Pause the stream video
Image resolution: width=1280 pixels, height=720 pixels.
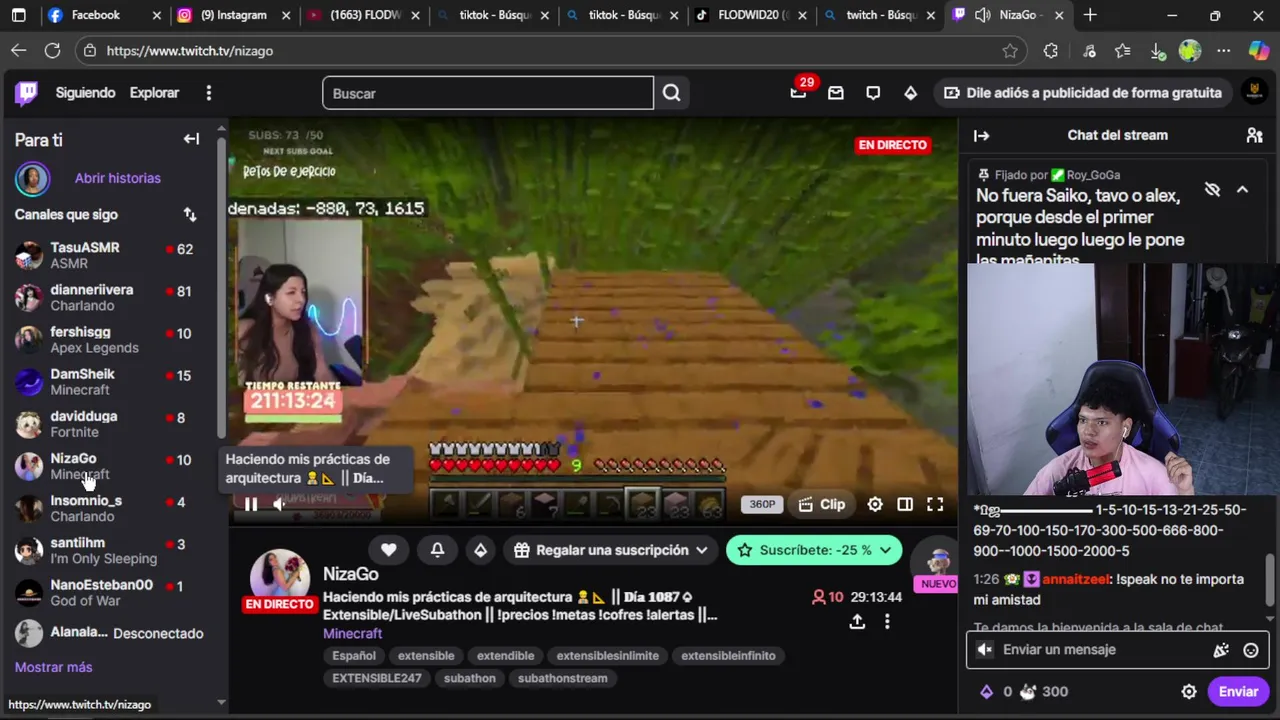[250, 504]
